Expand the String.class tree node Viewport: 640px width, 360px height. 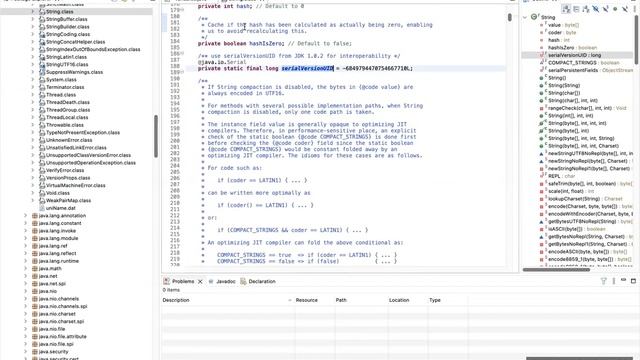[33, 11]
